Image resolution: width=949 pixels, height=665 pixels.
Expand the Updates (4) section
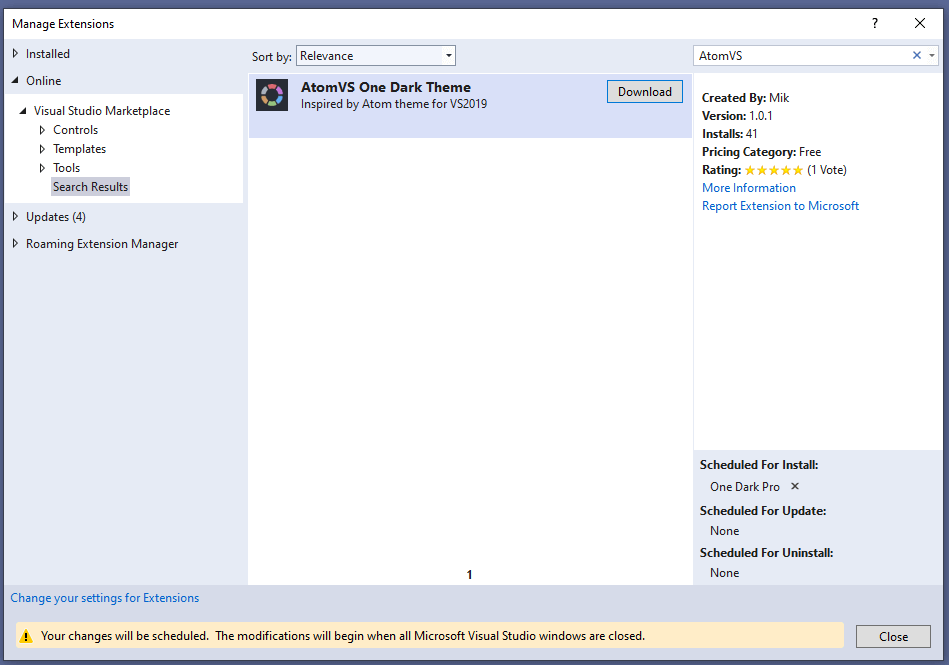(x=15, y=217)
